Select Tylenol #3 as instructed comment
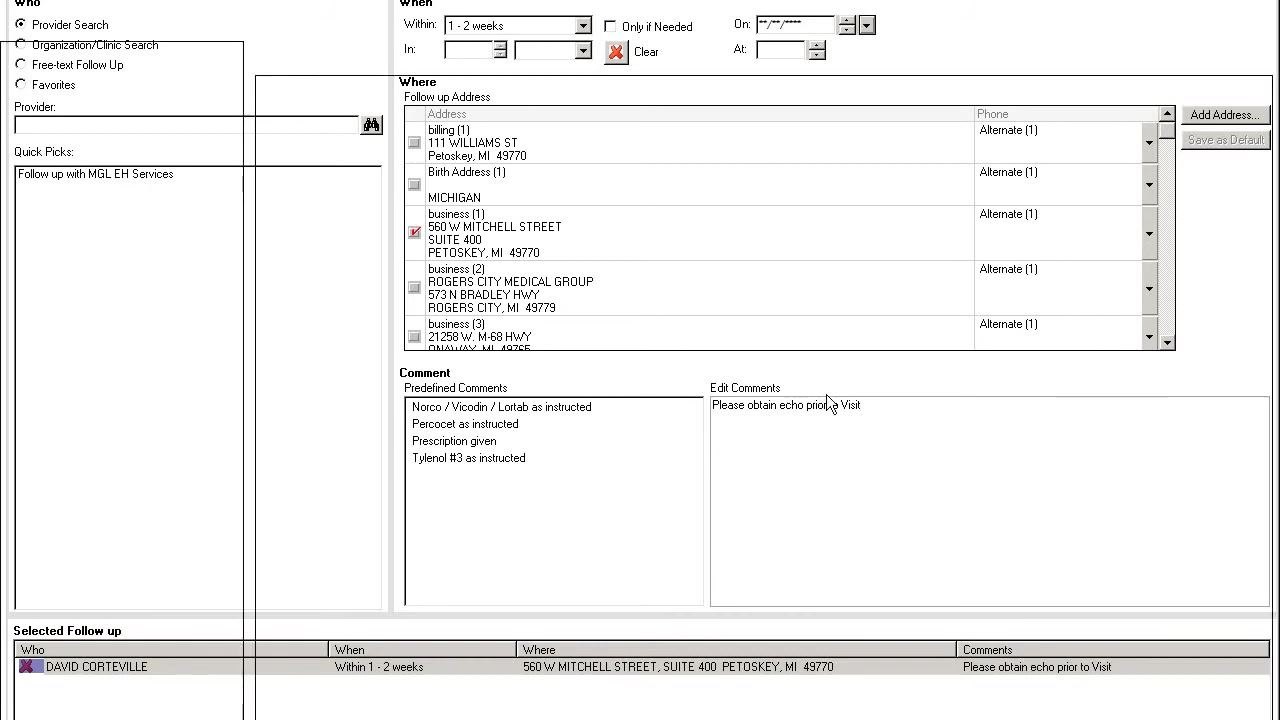Viewport: 1280px width, 720px height. 469,458
